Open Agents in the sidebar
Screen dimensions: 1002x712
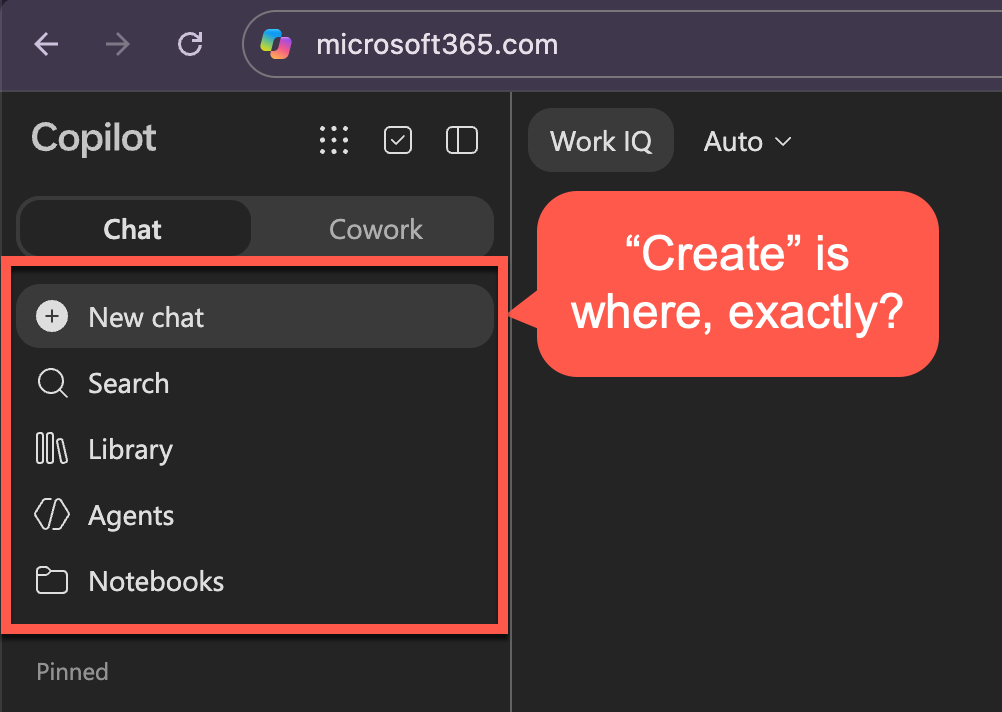point(255,515)
